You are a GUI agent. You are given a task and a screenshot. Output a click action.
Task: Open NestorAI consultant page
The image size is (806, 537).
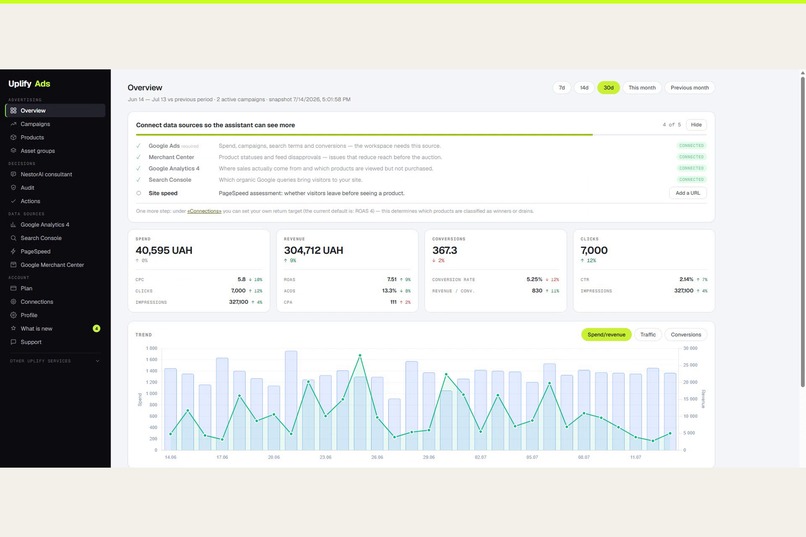tap(56, 174)
